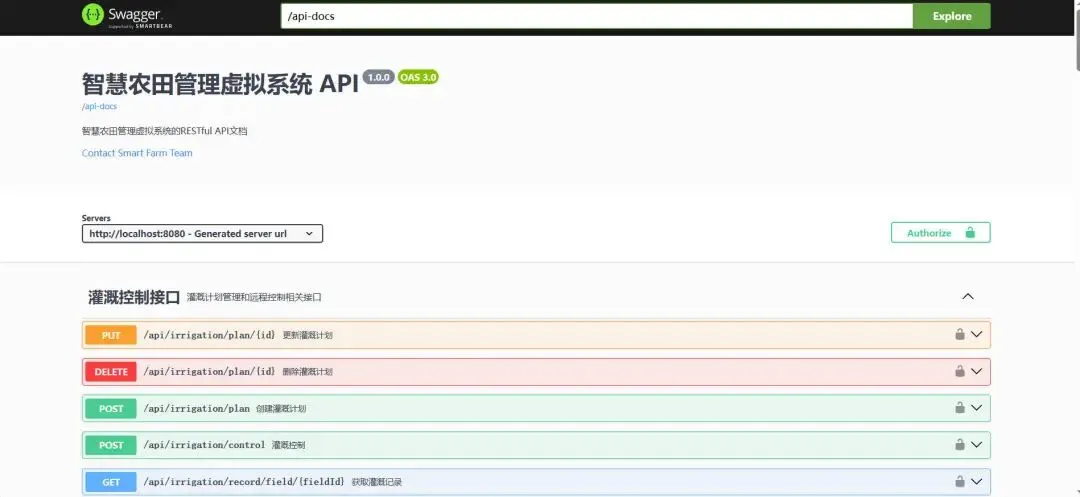Expand the POST /api/irrigation/control chevron
1080x497 pixels.
tap(976, 445)
